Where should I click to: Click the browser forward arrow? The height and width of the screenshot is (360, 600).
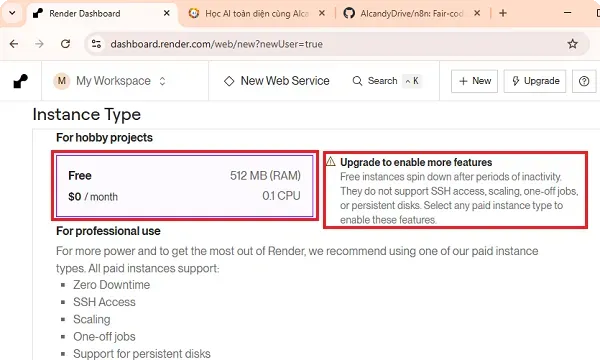point(39,44)
